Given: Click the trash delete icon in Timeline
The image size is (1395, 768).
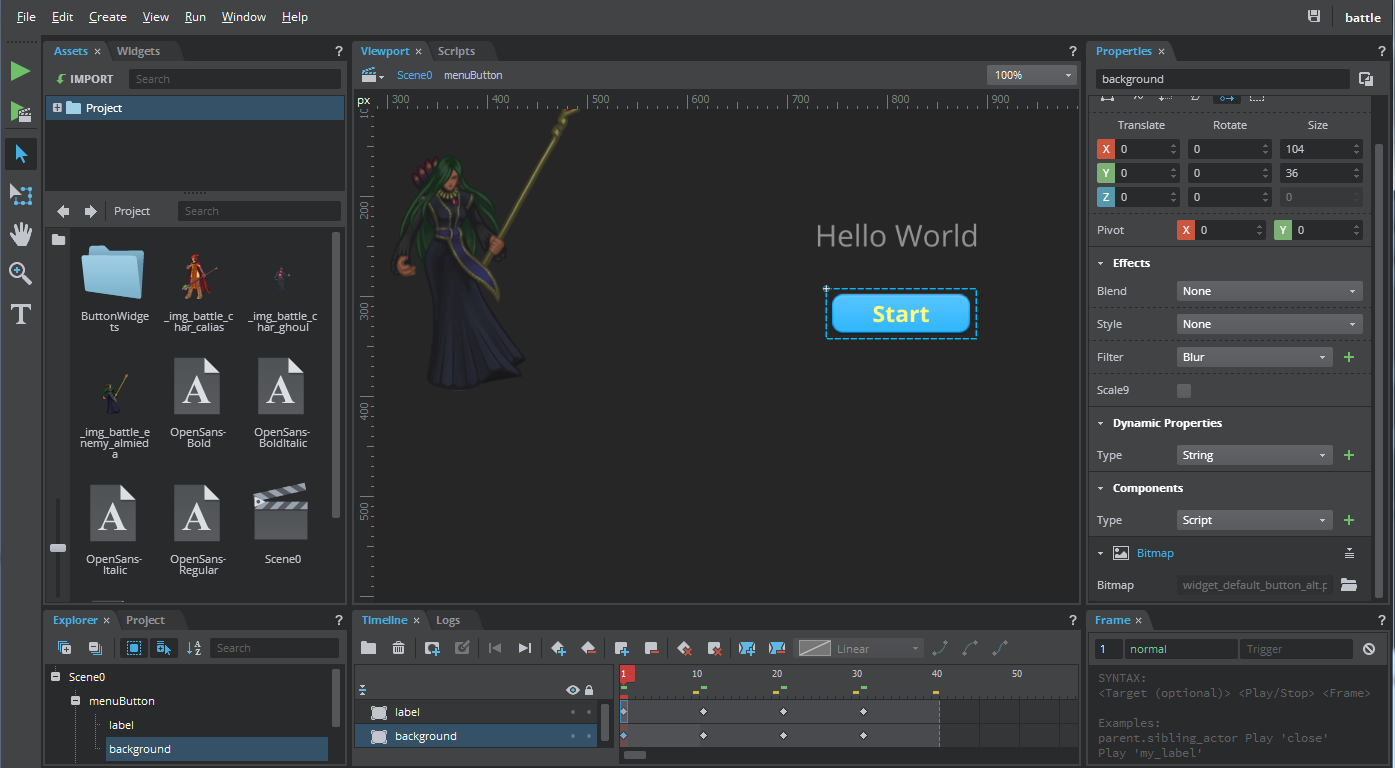Looking at the screenshot, I should pos(398,648).
